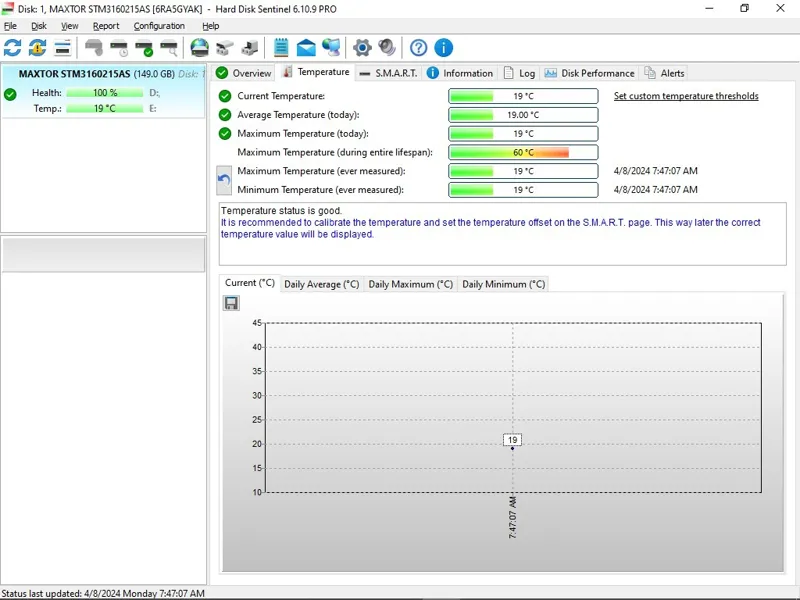Viewport: 800px width, 600px height.
Task: Click the surveillance camera style toolbar icon
Action: [x=224, y=48]
